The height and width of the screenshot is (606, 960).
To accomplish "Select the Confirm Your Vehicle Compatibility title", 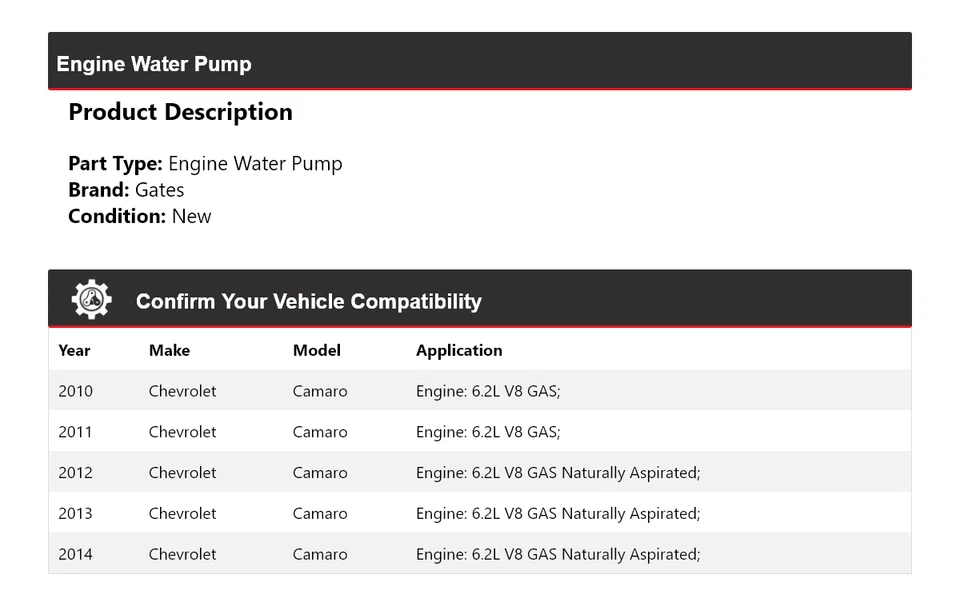I will [308, 301].
